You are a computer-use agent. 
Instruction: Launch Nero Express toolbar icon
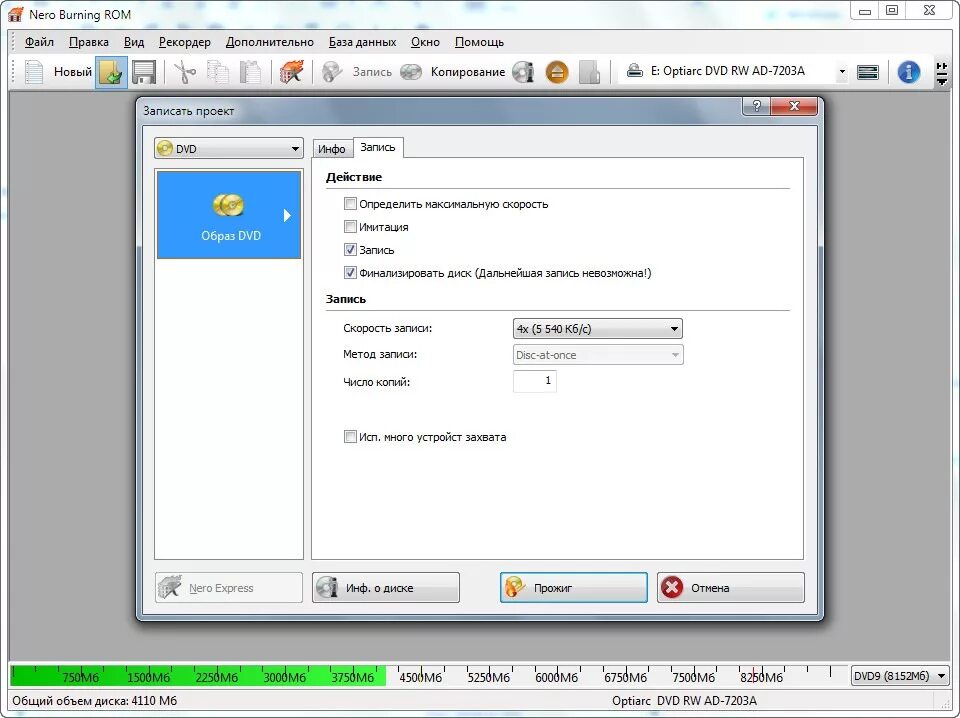pos(292,72)
